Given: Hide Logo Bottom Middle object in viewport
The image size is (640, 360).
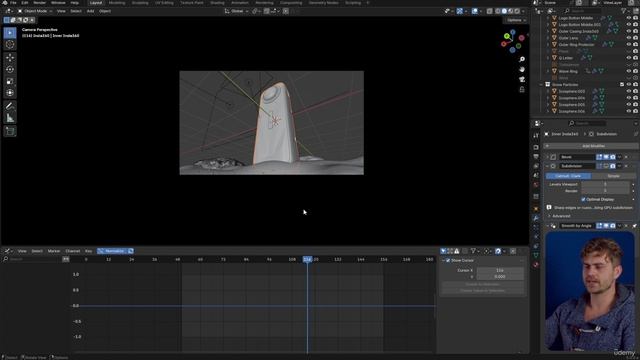Looking at the screenshot, I should (629, 18).
